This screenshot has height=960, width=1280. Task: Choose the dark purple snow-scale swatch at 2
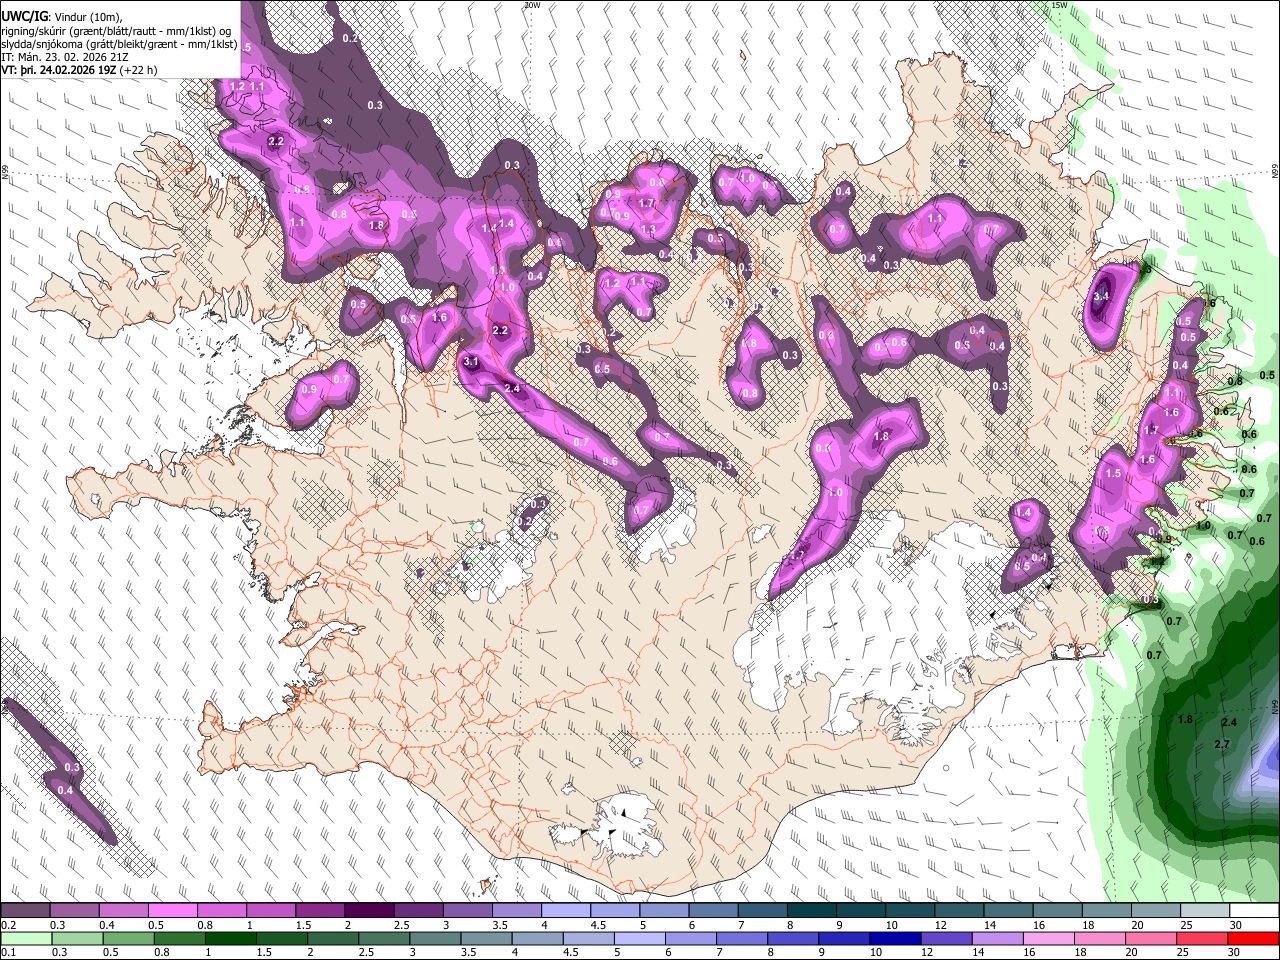pos(369,911)
